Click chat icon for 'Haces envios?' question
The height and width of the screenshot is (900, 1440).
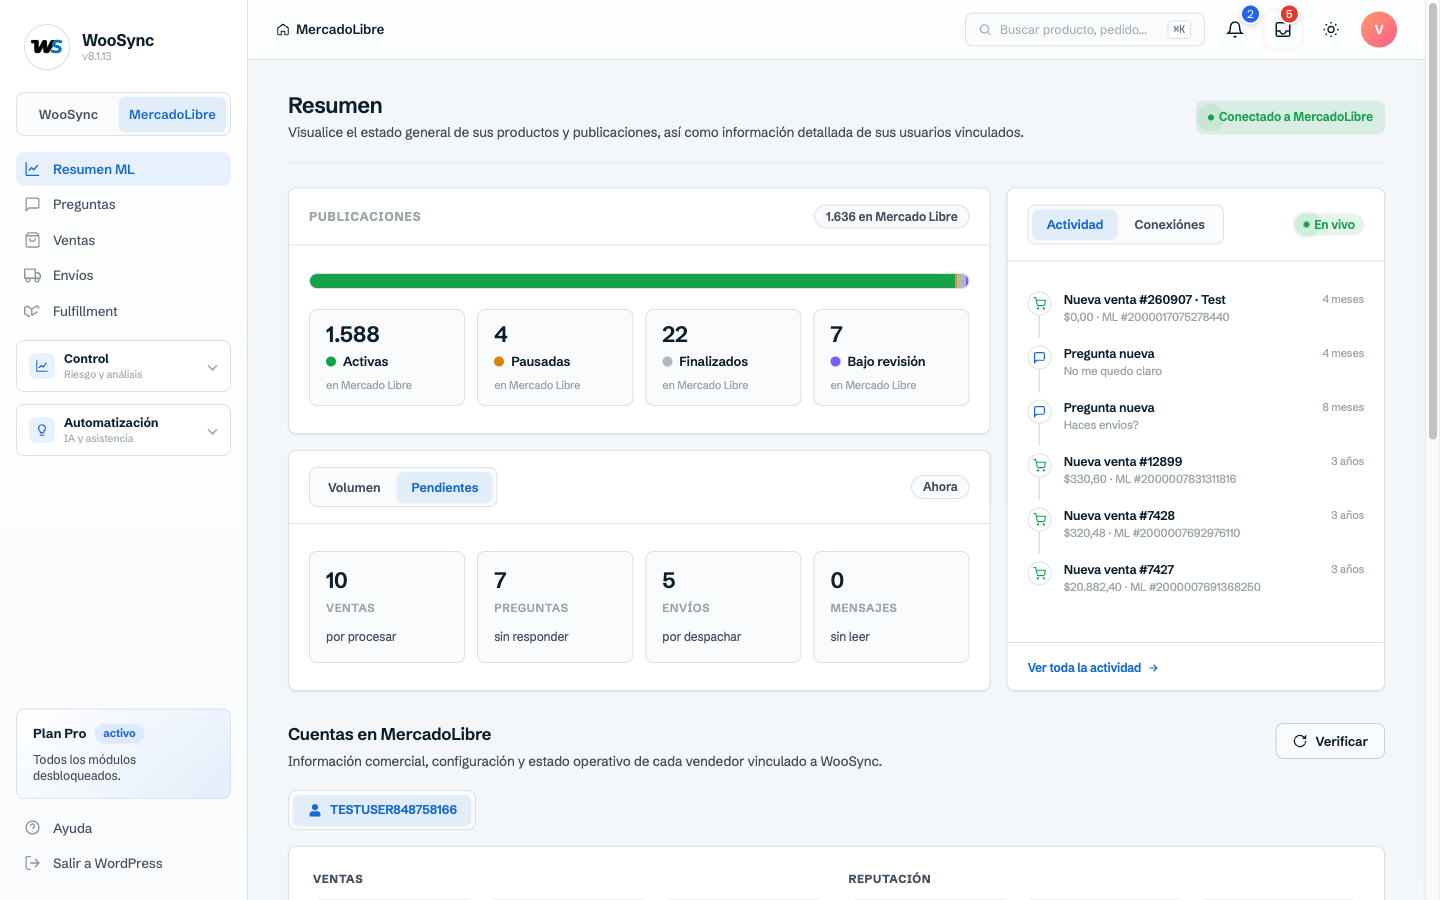[x=1040, y=411]
